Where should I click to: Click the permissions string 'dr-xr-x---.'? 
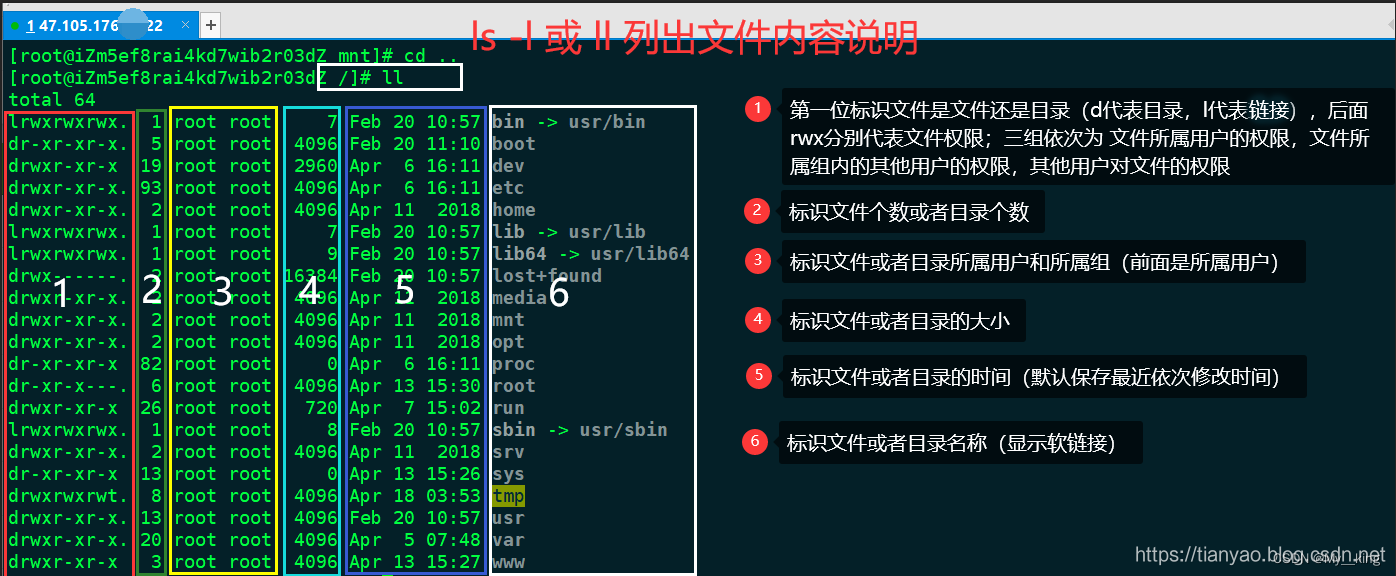point(68,386)
